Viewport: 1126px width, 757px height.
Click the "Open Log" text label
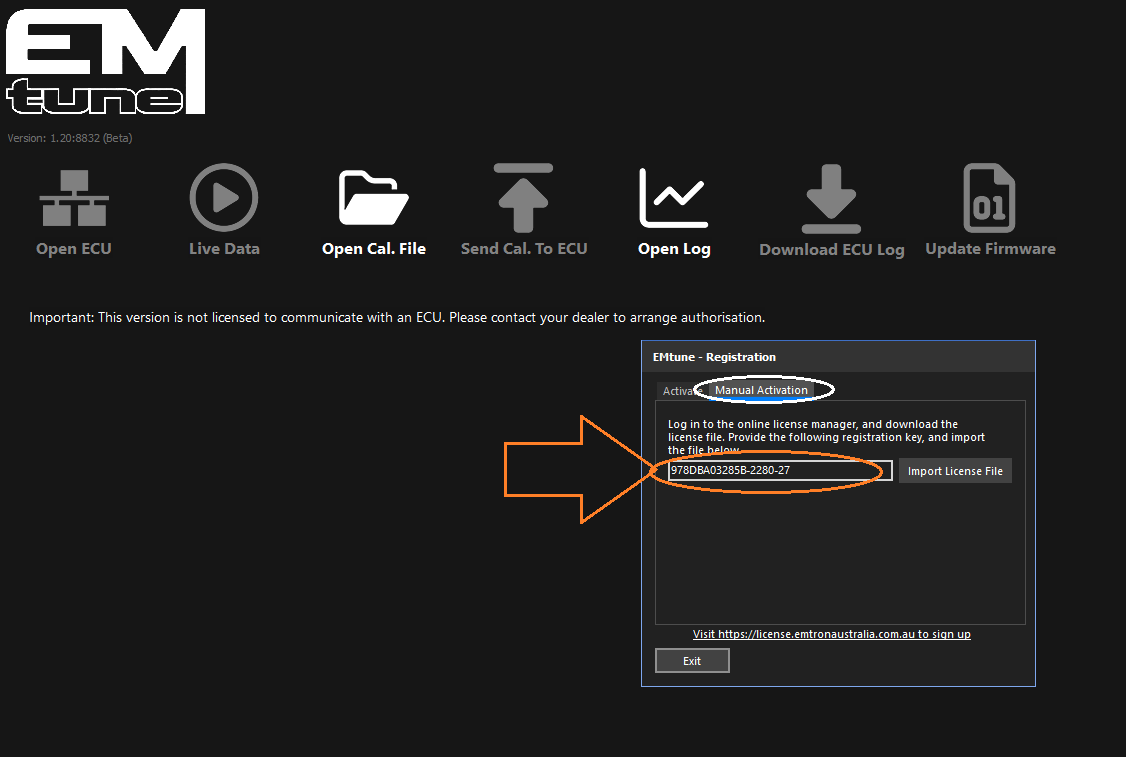coord(674,249)
